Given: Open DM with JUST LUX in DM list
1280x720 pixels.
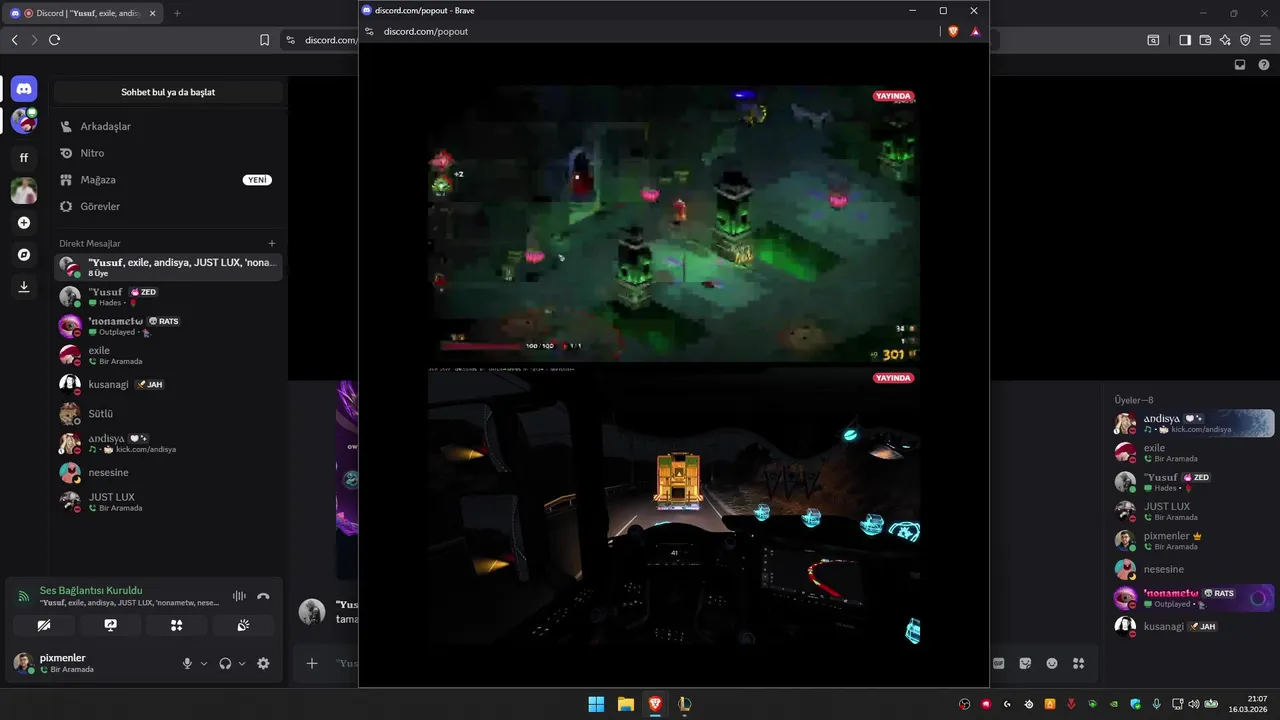Looking at the screenshot, I should coord(168,501).
